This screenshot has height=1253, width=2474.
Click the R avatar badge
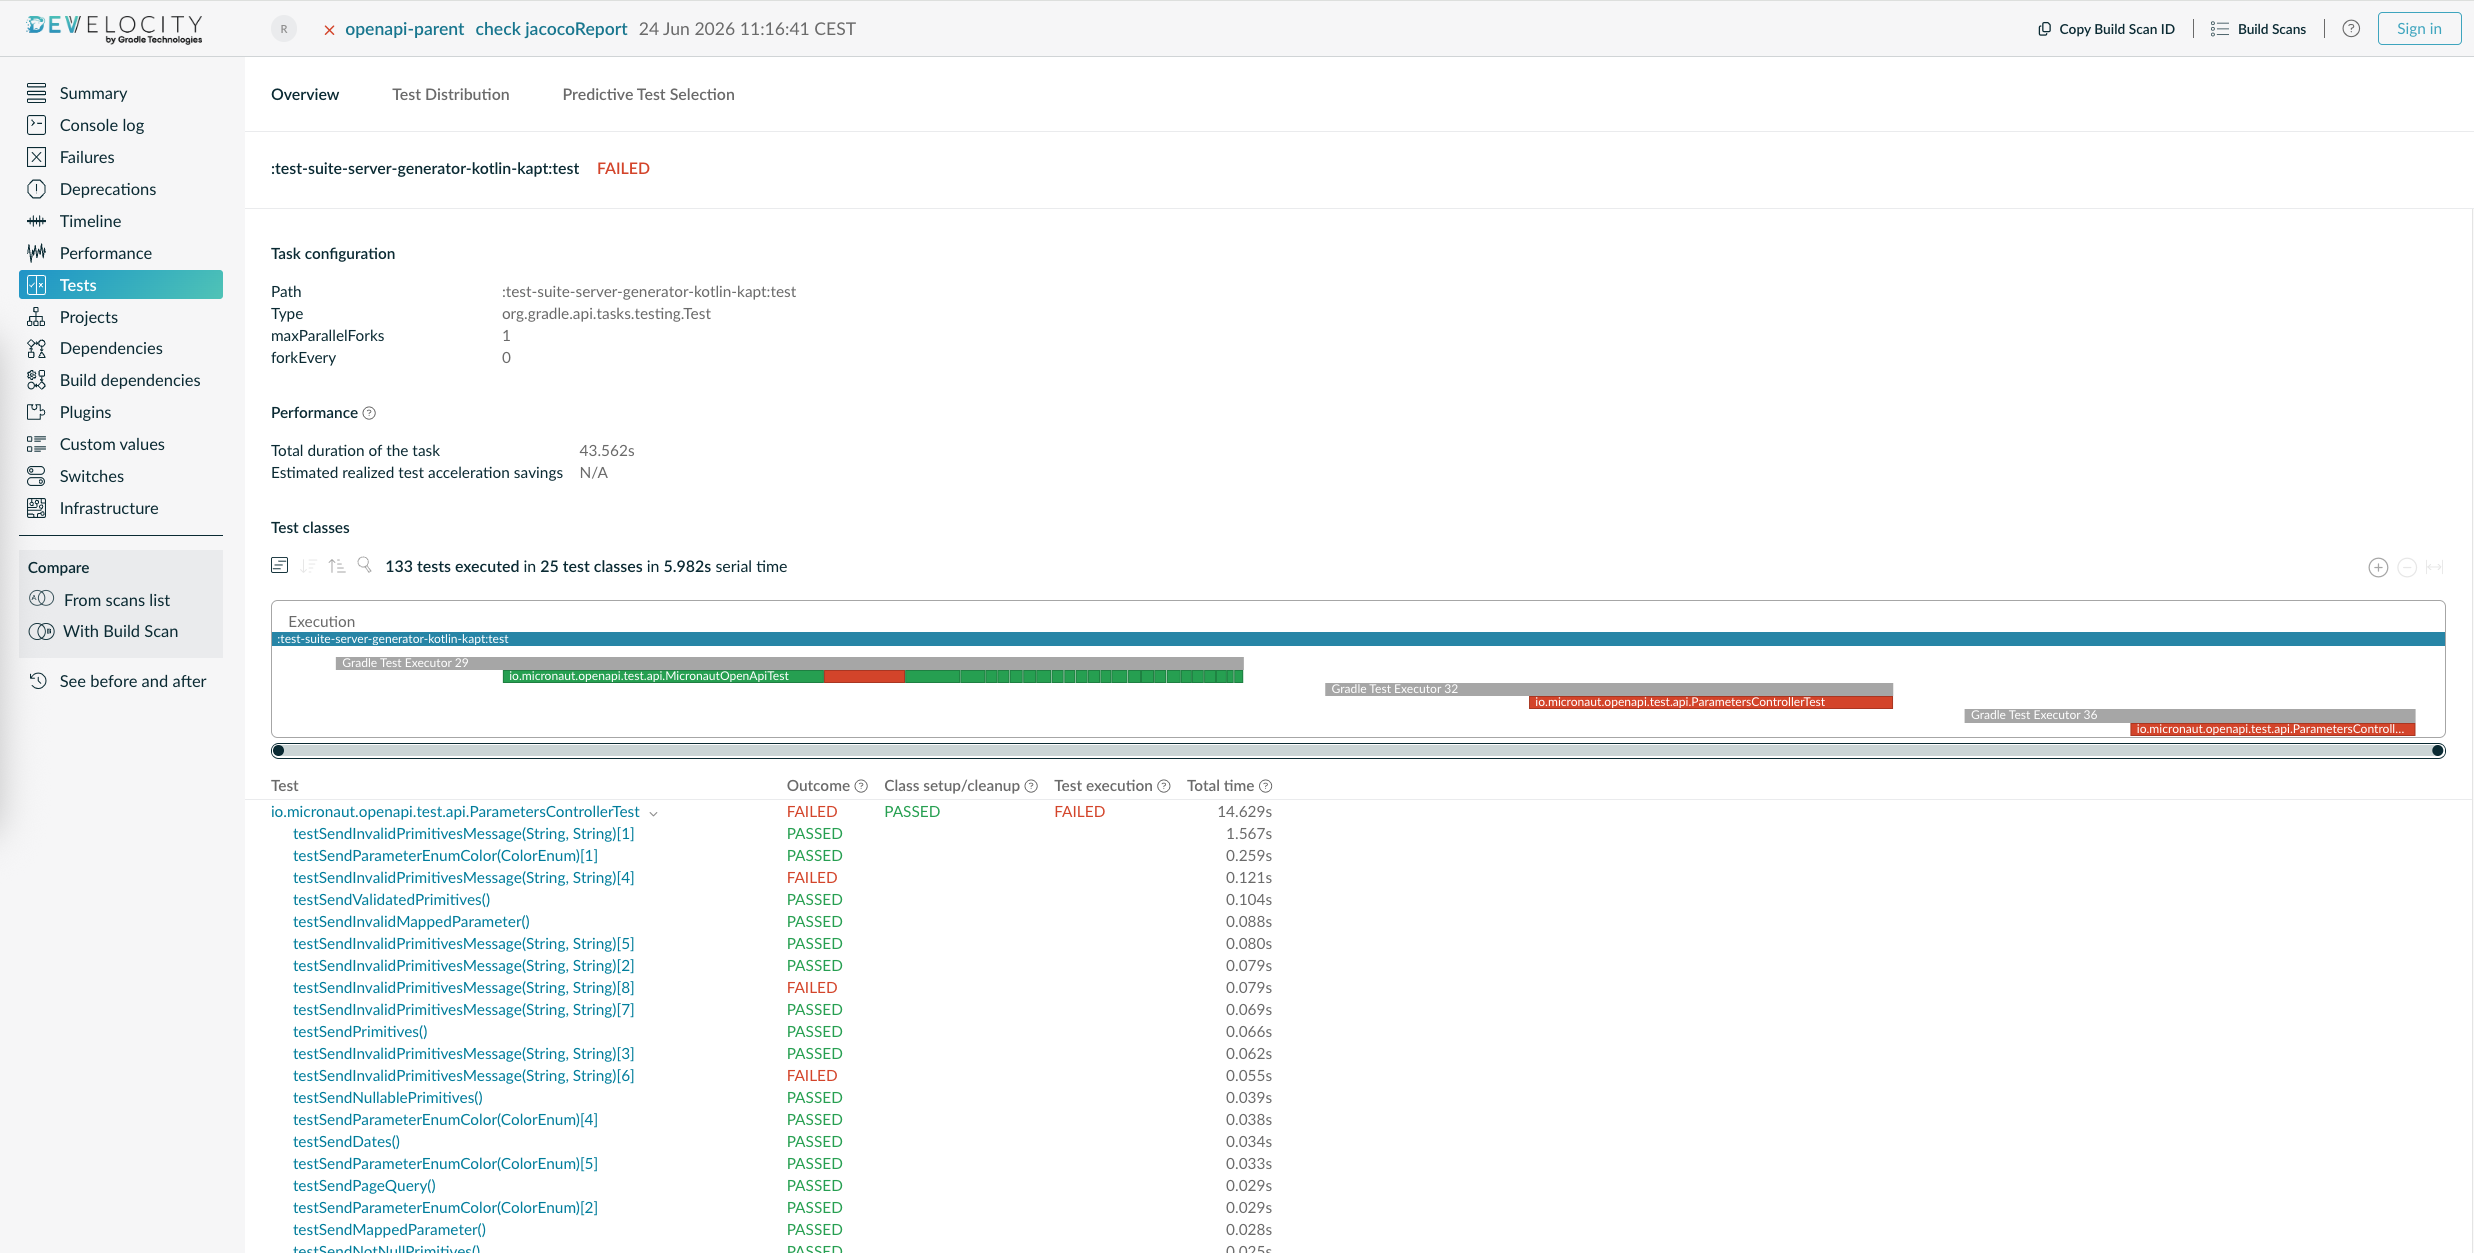[284, 29]
